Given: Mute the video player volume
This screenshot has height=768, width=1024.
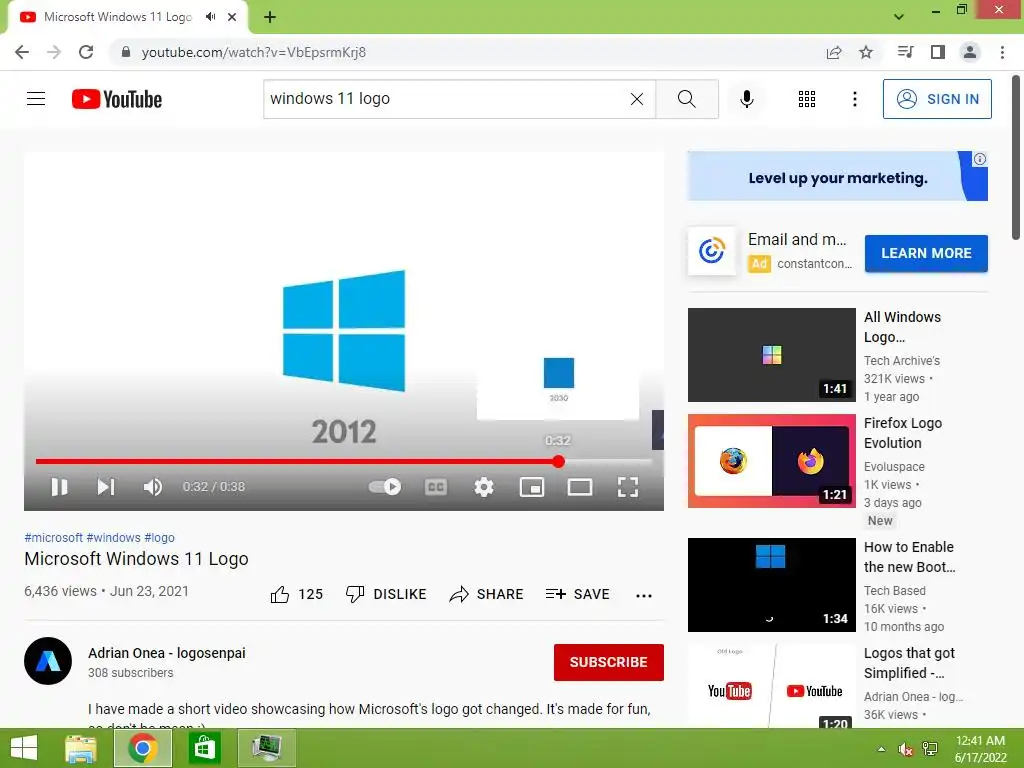Looking at the screenshot, I should [152, 487].
